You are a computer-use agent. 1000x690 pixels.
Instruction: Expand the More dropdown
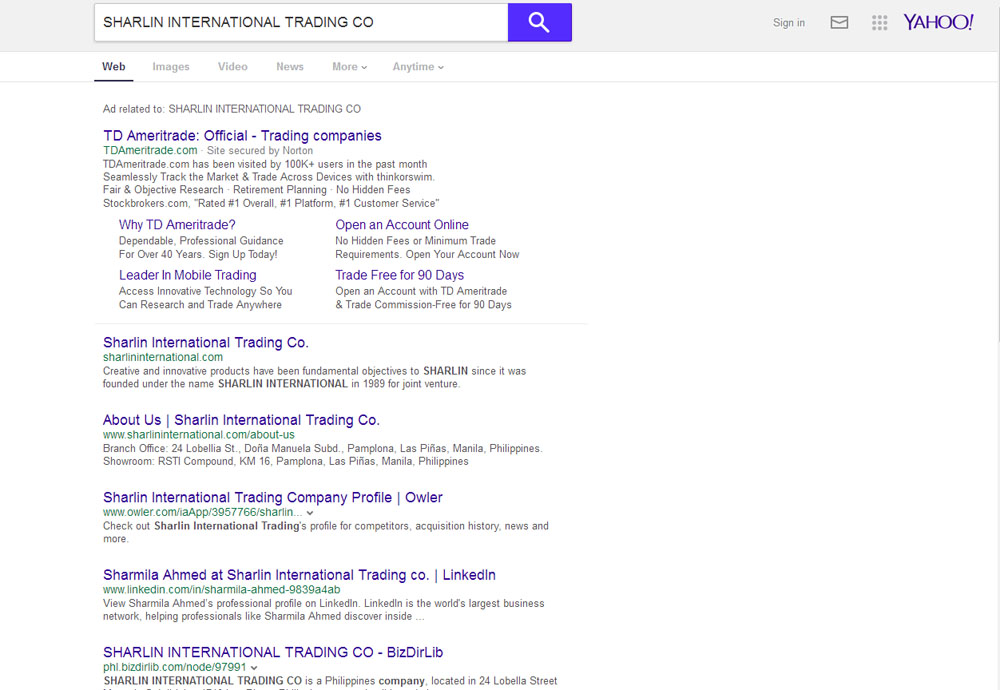pyautogui.click(x=349, y=66)
